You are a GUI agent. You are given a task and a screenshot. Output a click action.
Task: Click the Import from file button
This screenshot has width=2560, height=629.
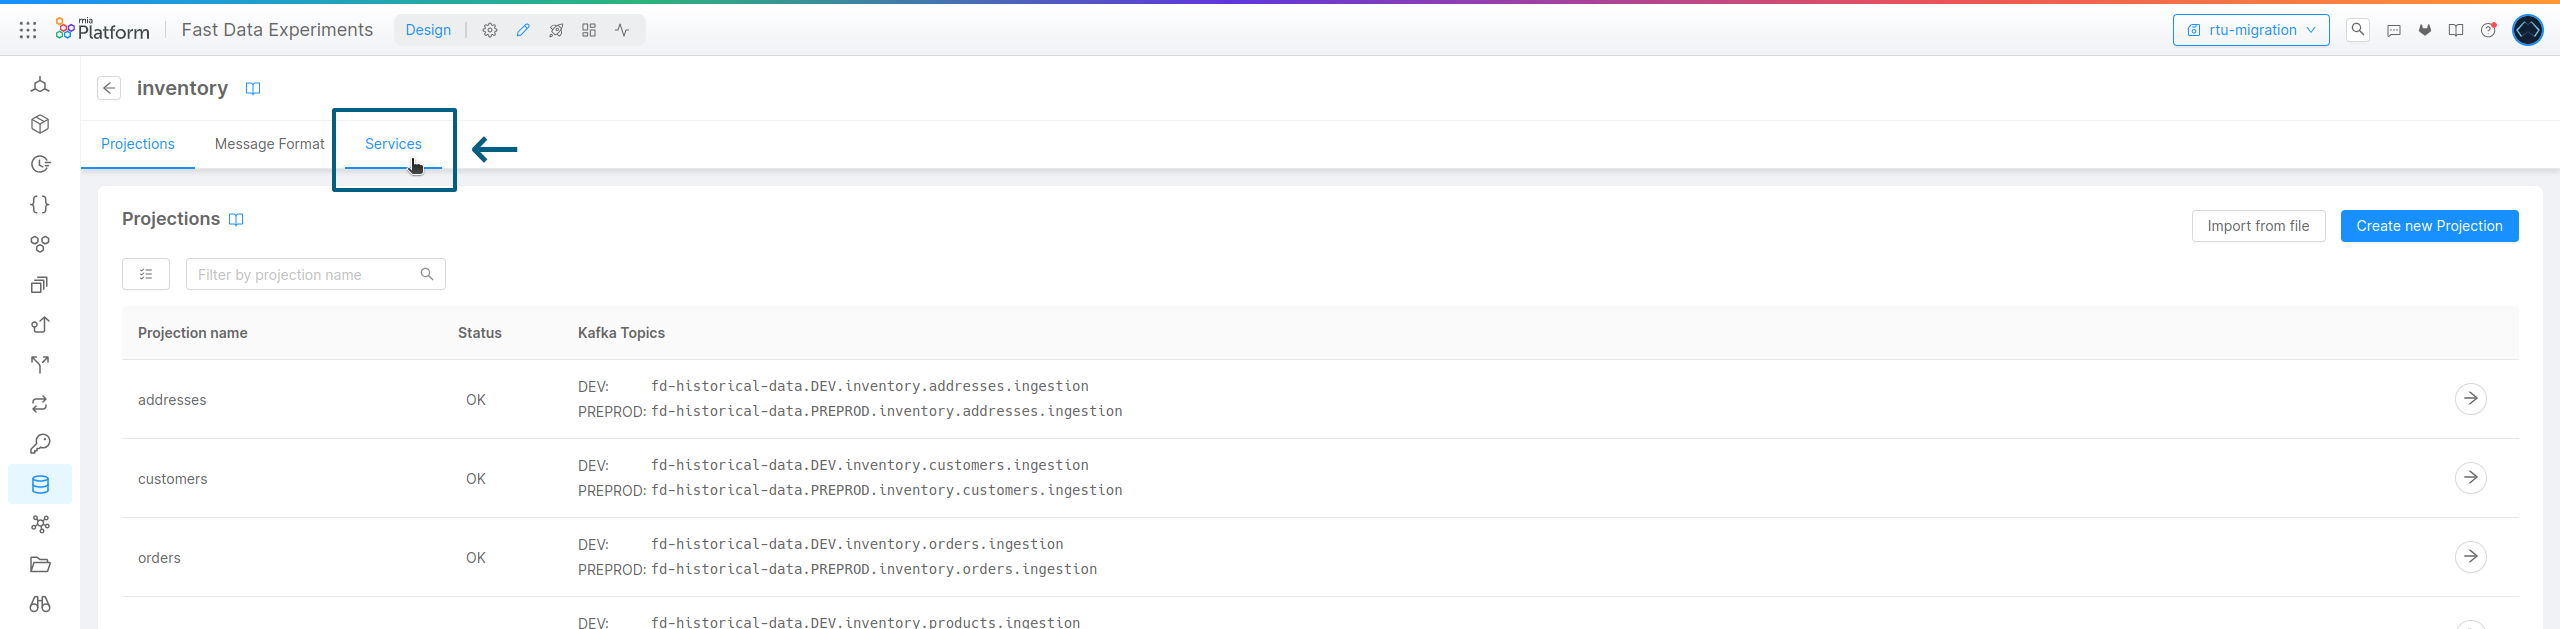(2258, 226)
